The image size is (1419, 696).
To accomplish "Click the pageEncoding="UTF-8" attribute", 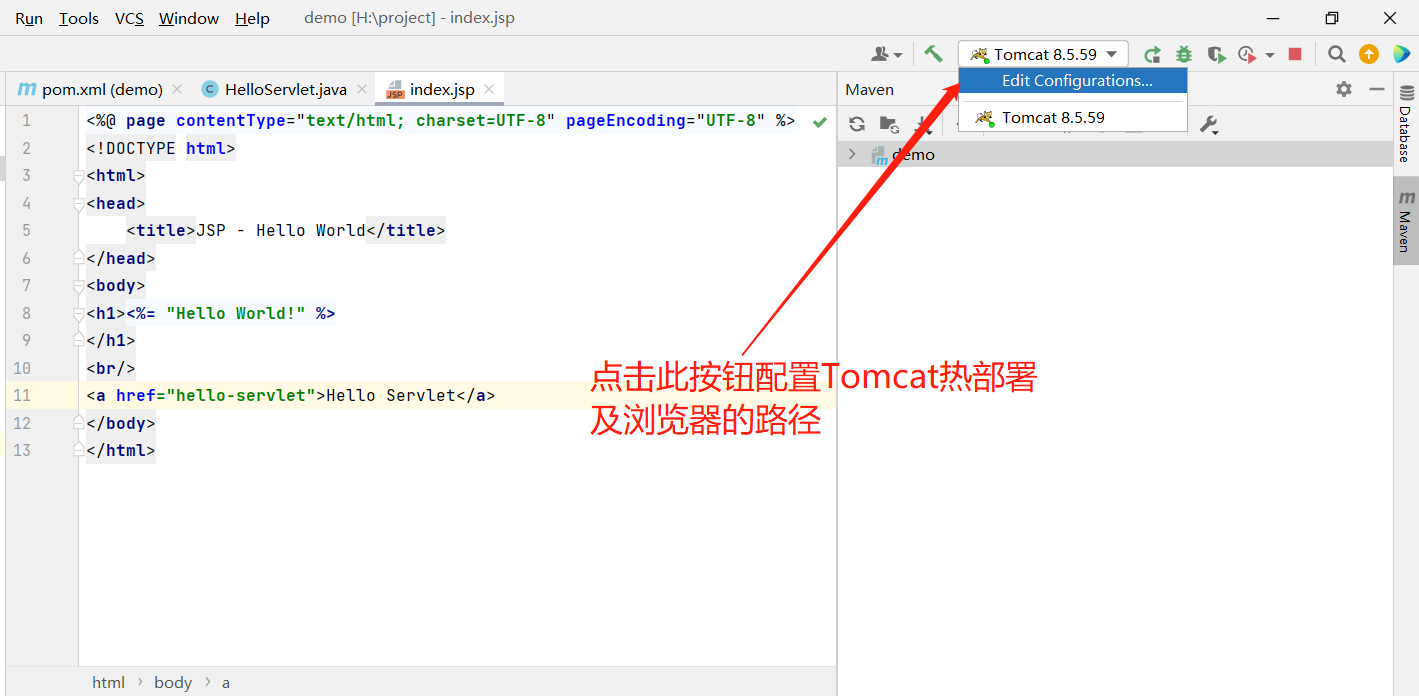I will (666, 121).
